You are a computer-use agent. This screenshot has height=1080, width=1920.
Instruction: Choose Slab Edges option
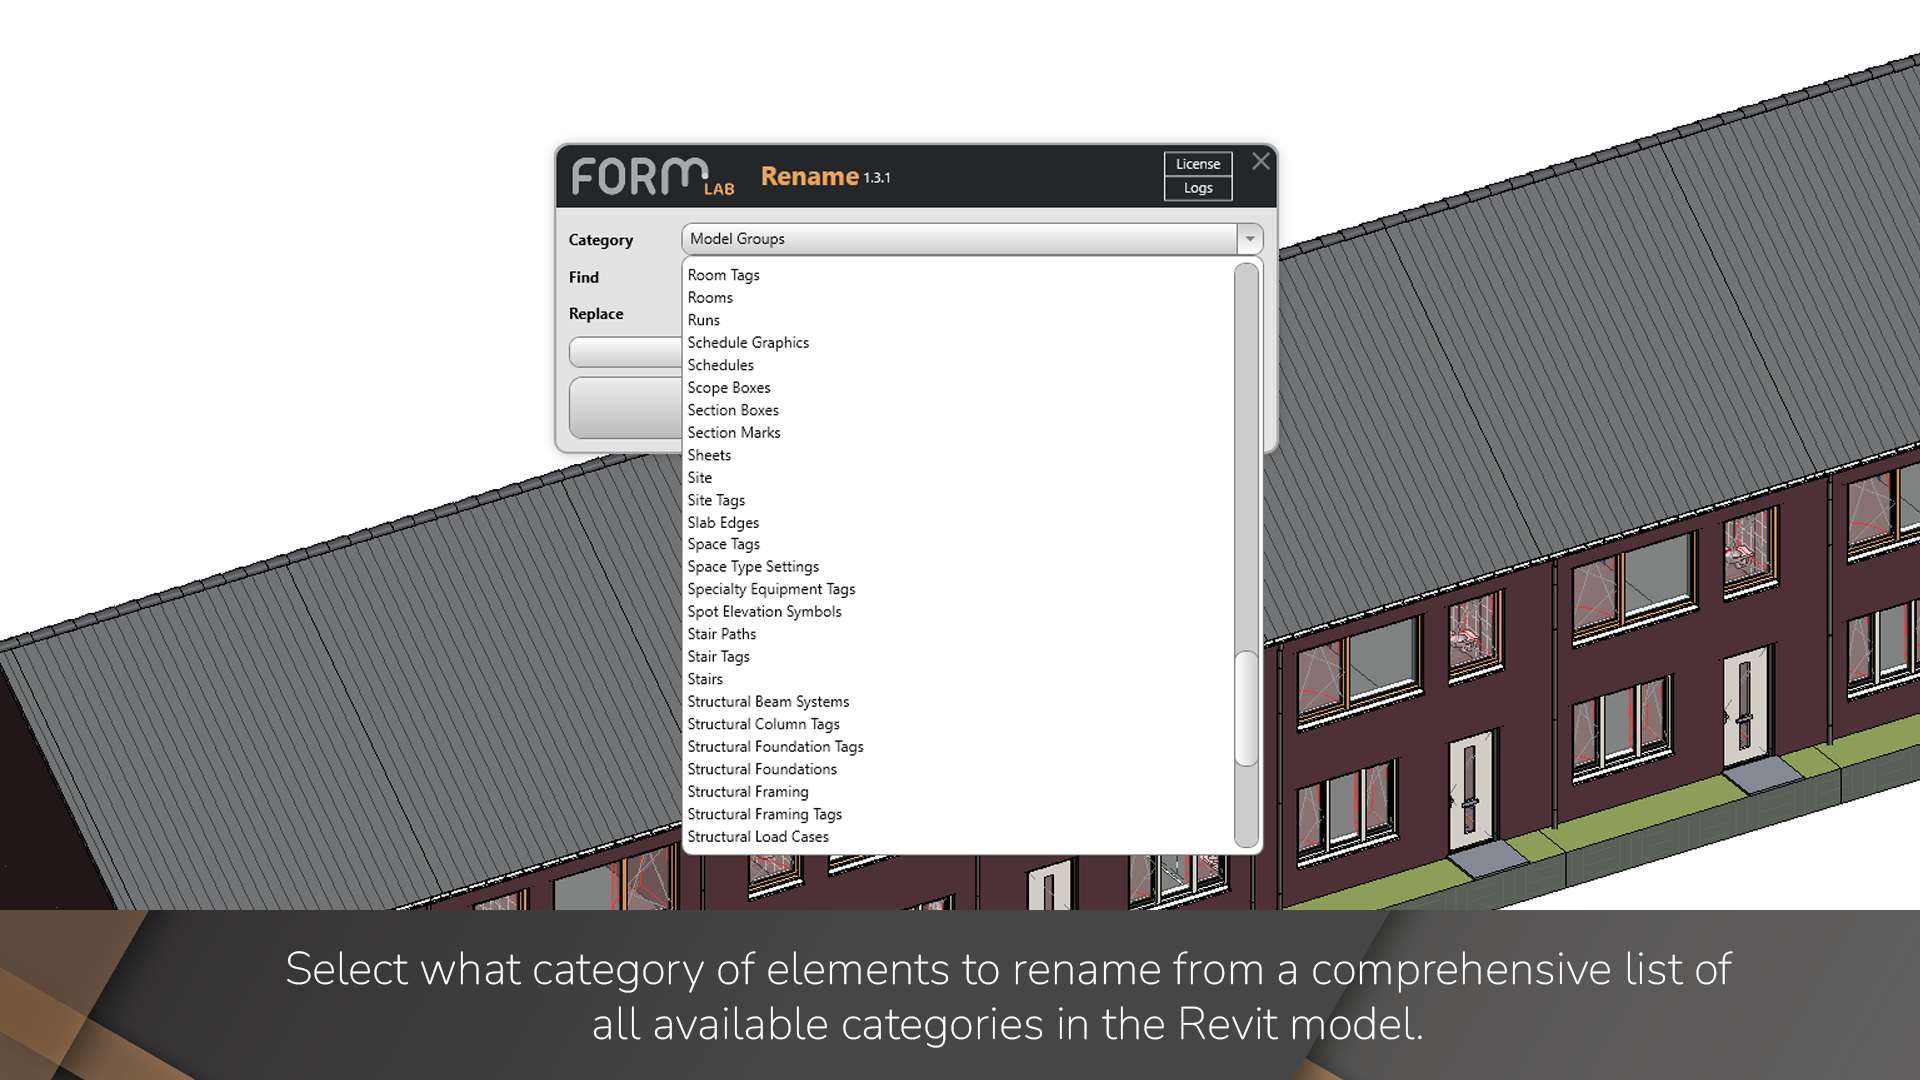tap(723, 523)
